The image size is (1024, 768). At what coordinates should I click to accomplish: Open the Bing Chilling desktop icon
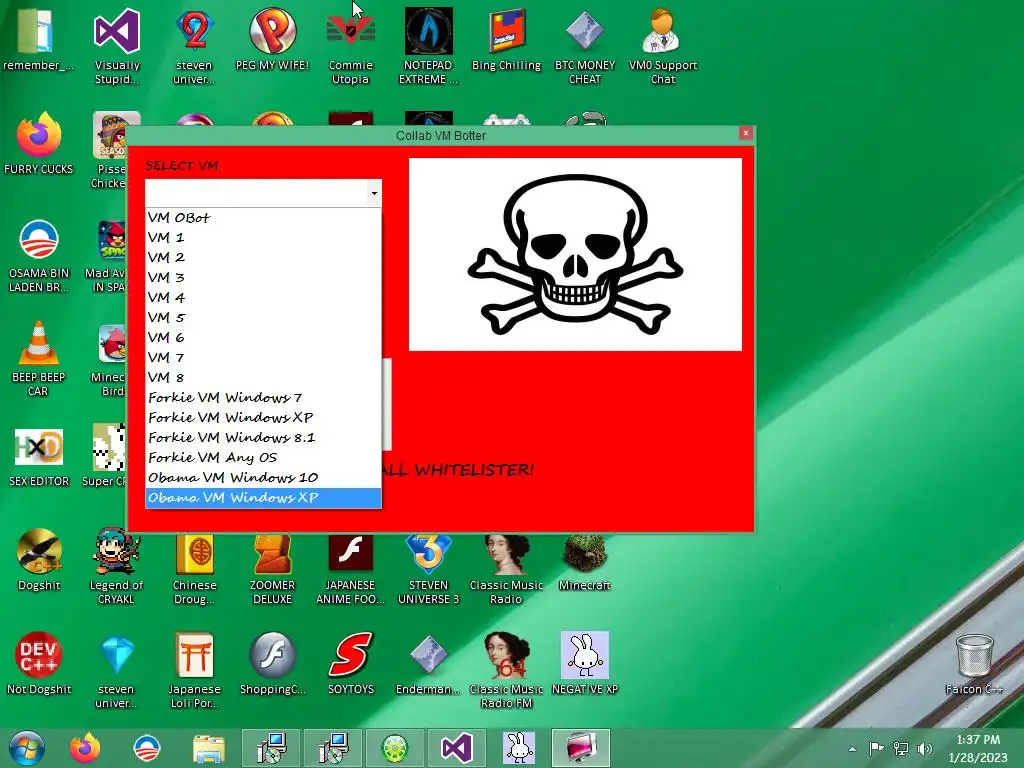506,39
